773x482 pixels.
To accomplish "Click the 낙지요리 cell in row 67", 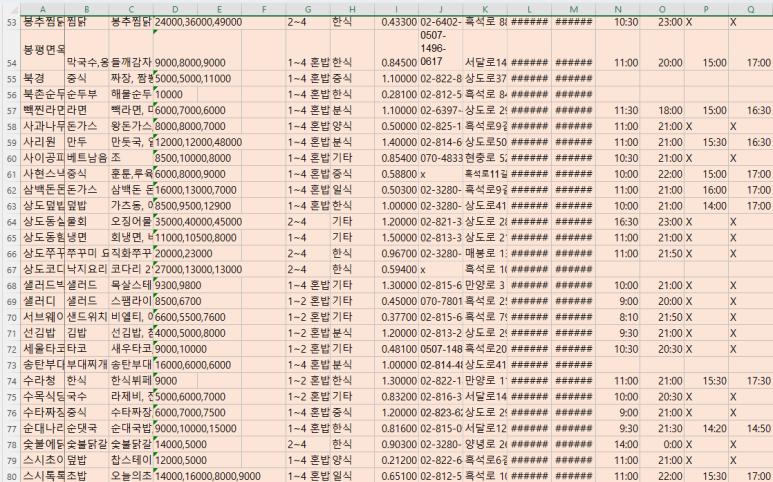I will pos(87,270).
